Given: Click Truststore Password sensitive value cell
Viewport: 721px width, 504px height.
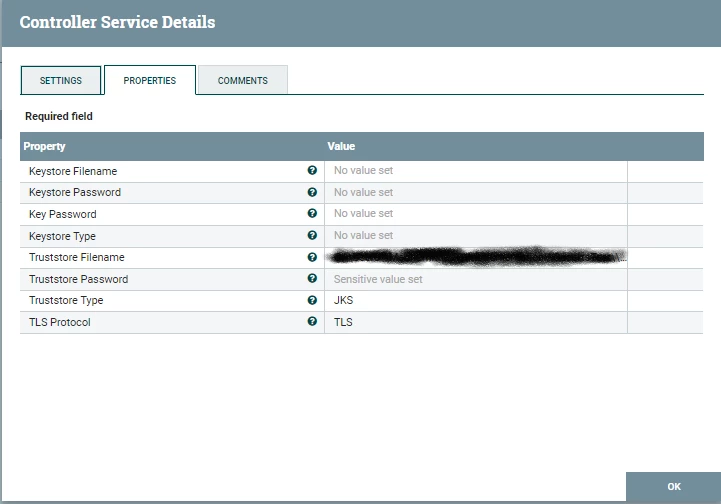Looking at the screenshot, I should (476, 280).
